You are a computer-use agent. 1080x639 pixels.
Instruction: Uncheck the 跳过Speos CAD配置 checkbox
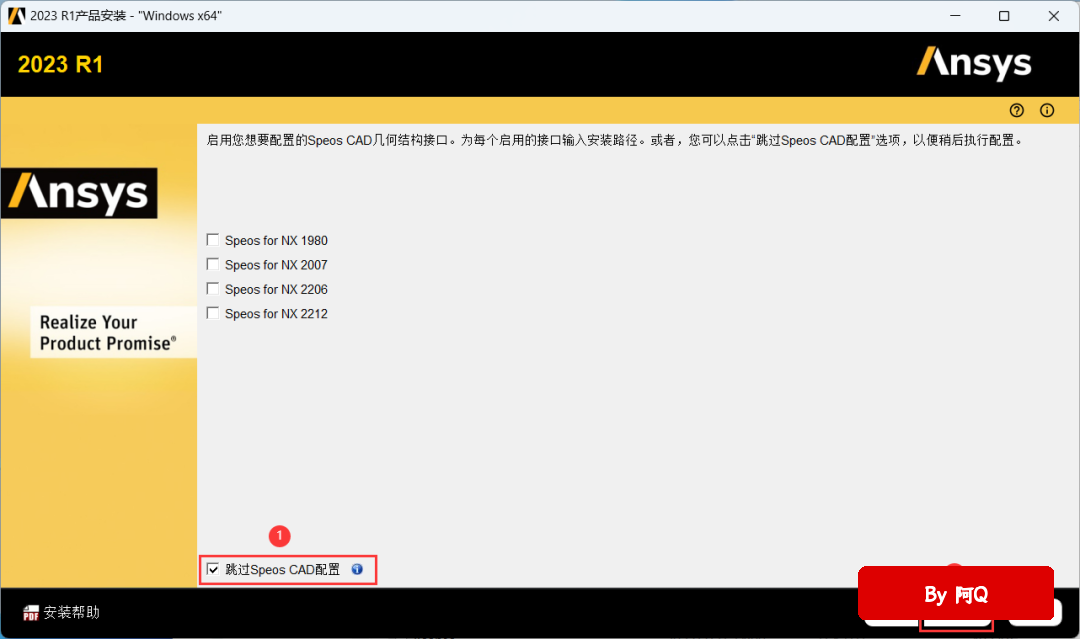212,569
